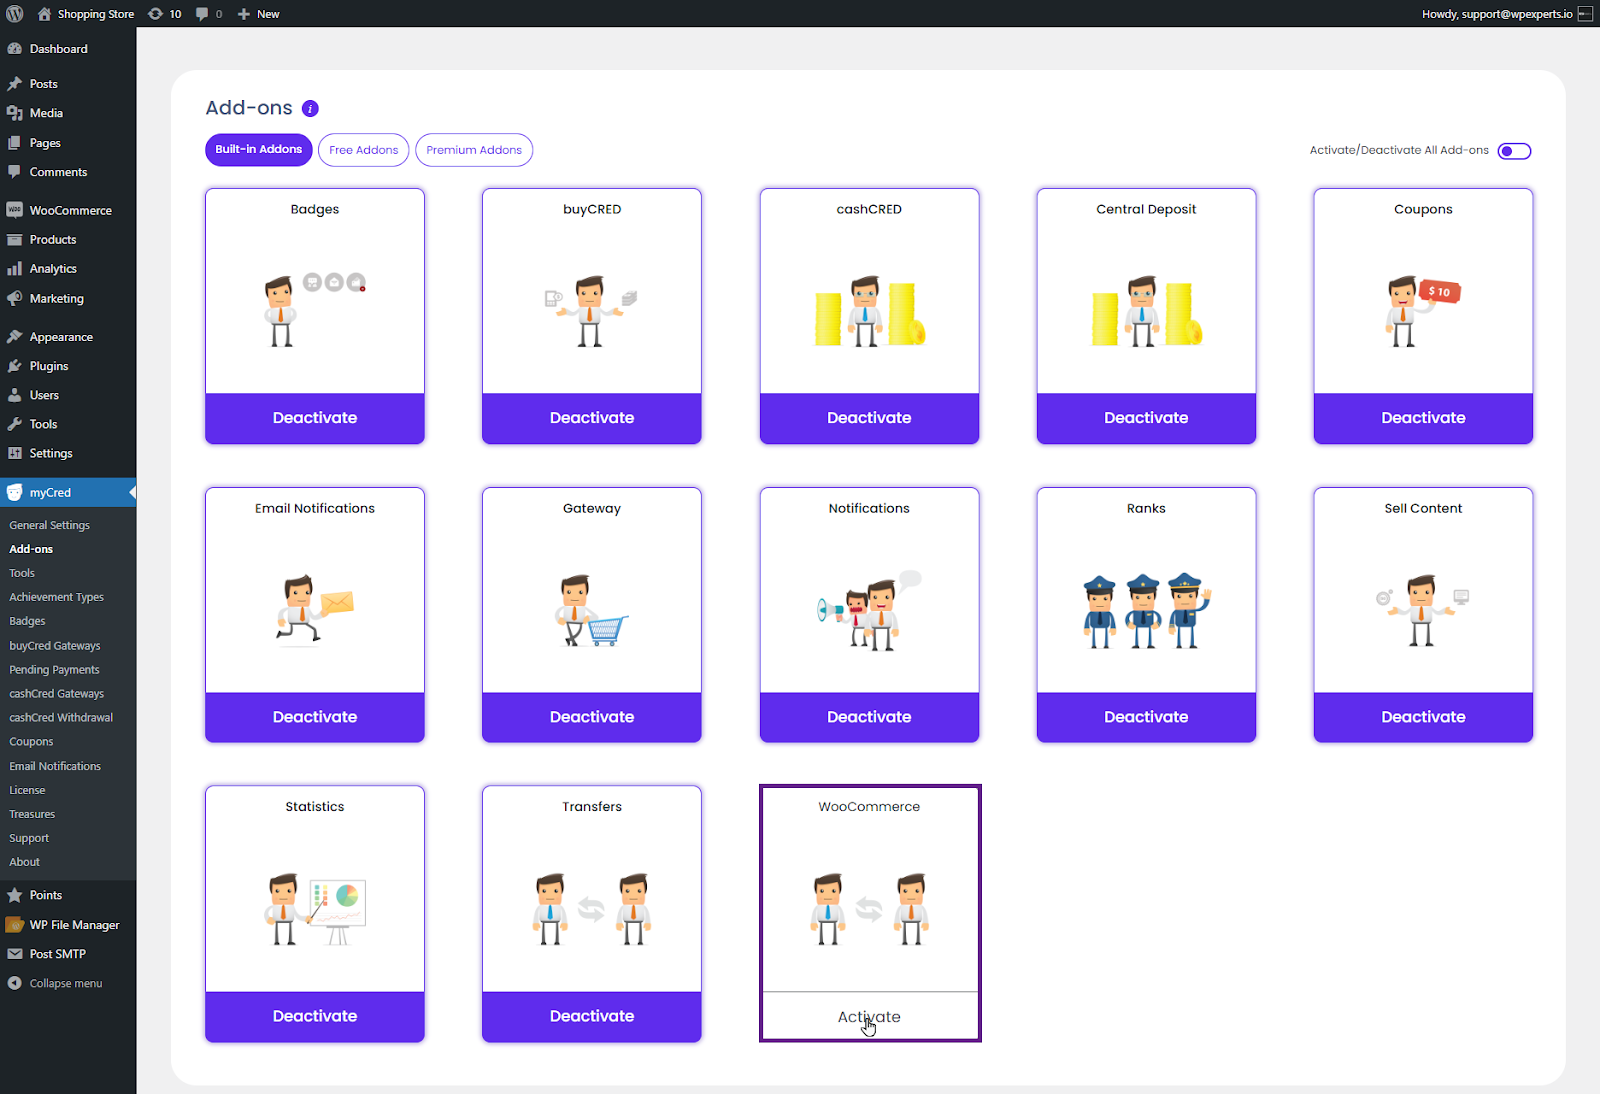Click the Tools wrench icon
The image size is (1600, 1094).
(x=15, y=424)
